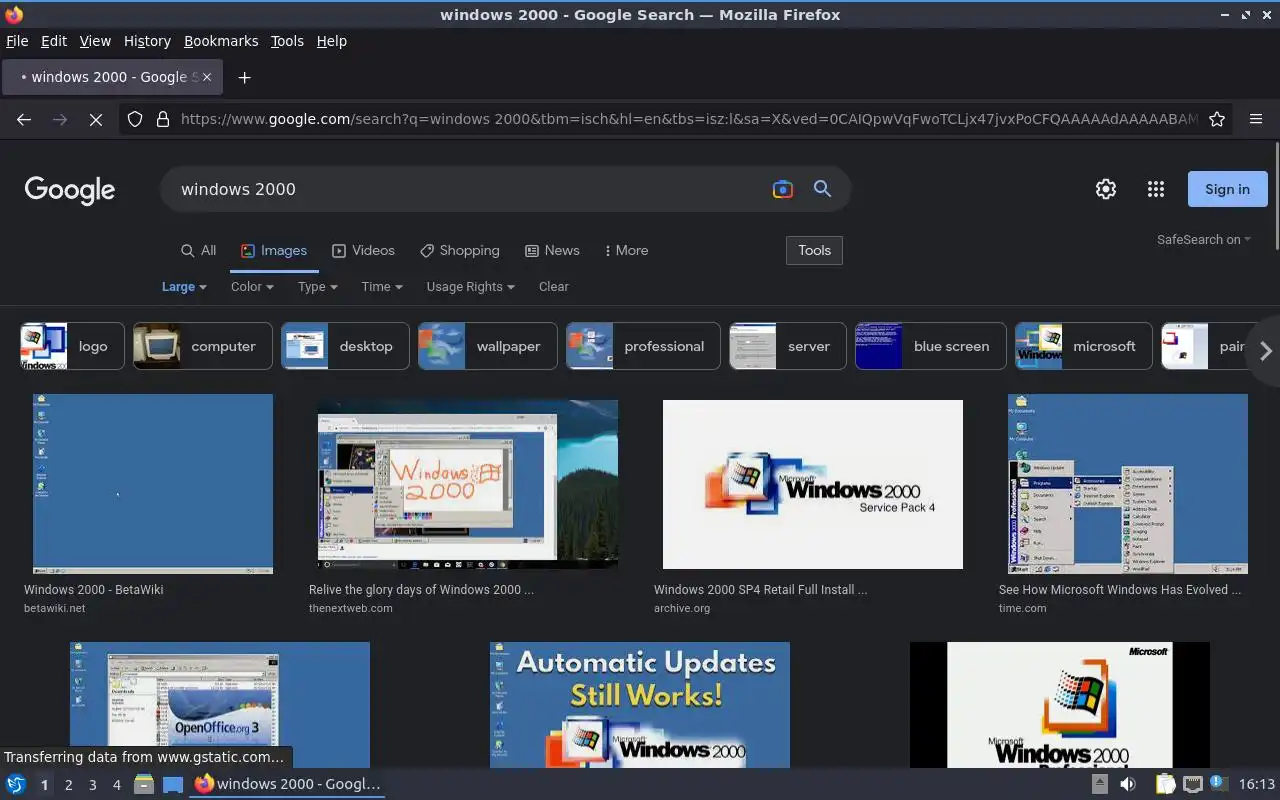The width and height of the screenshot is (1280, 800).
Task: Open Google apps grid
Action: point(1156,189)
